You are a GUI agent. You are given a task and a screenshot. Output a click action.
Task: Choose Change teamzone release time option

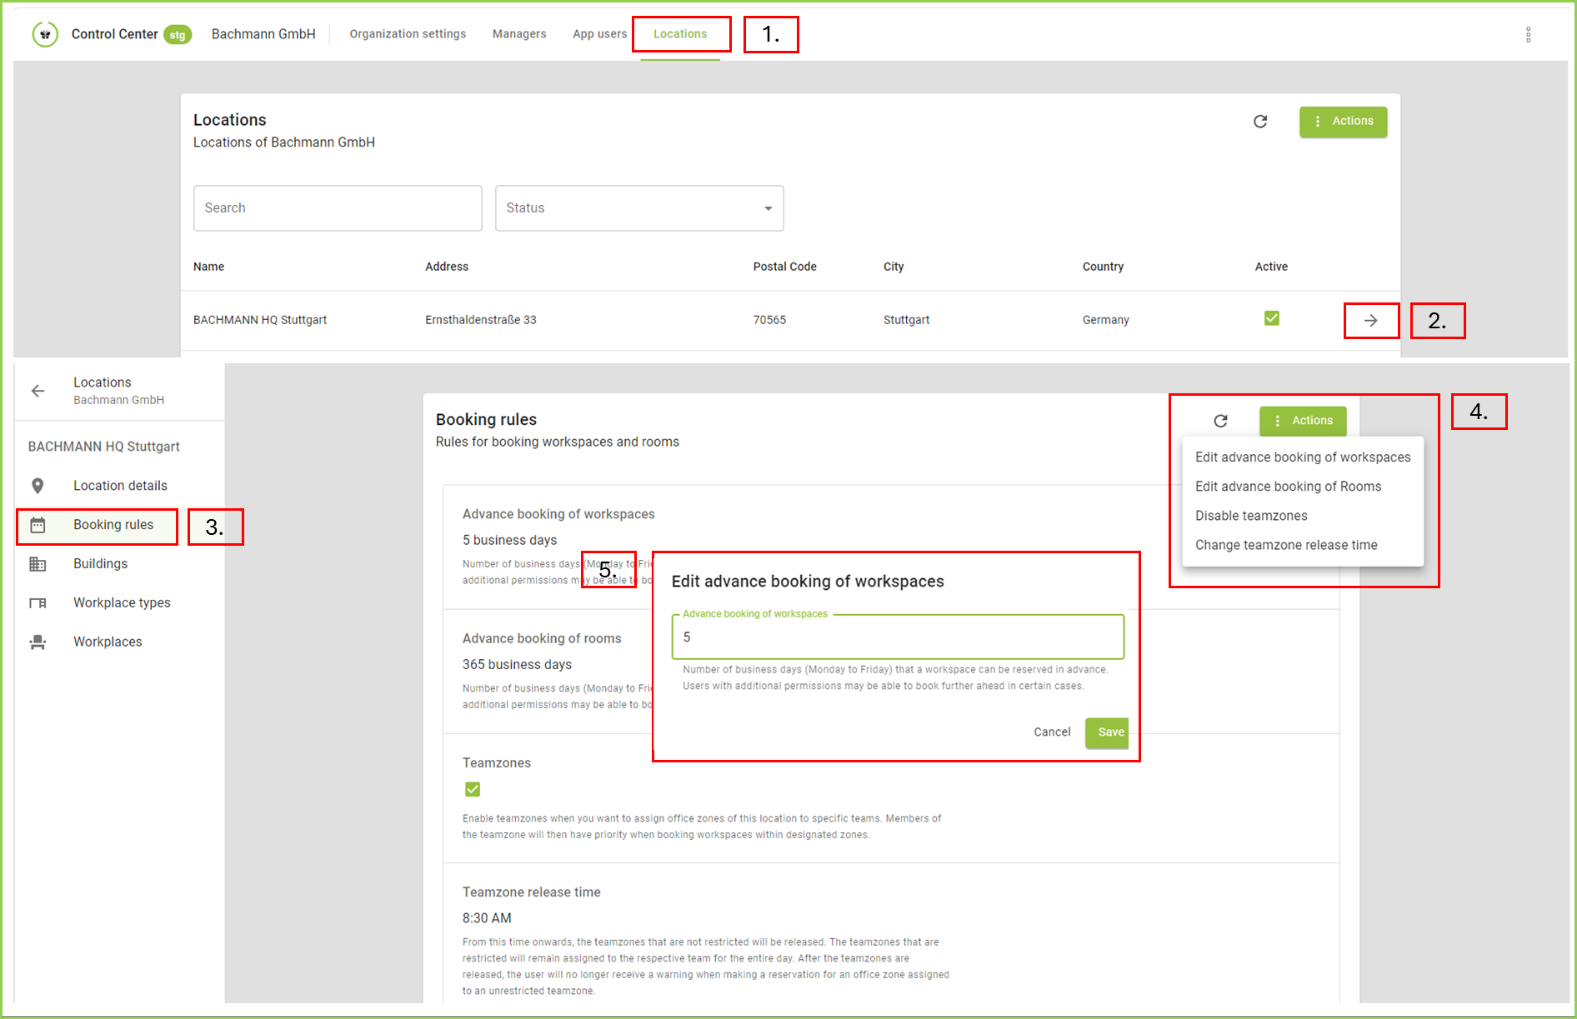[x=1286, y=546]
